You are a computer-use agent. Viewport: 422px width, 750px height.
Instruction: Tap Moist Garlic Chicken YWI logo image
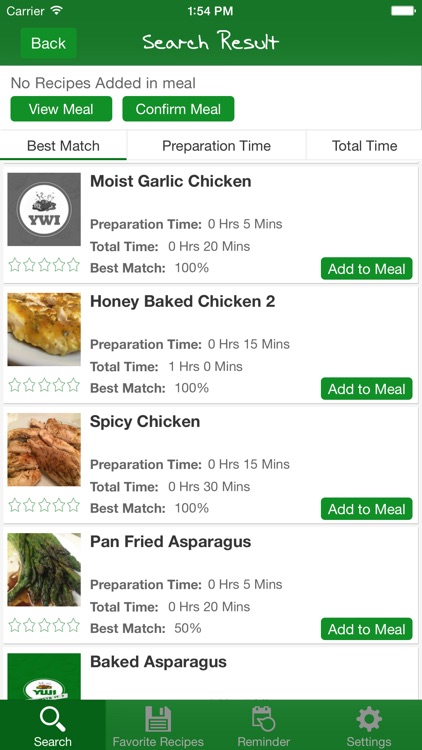click(x=44, y=210)
